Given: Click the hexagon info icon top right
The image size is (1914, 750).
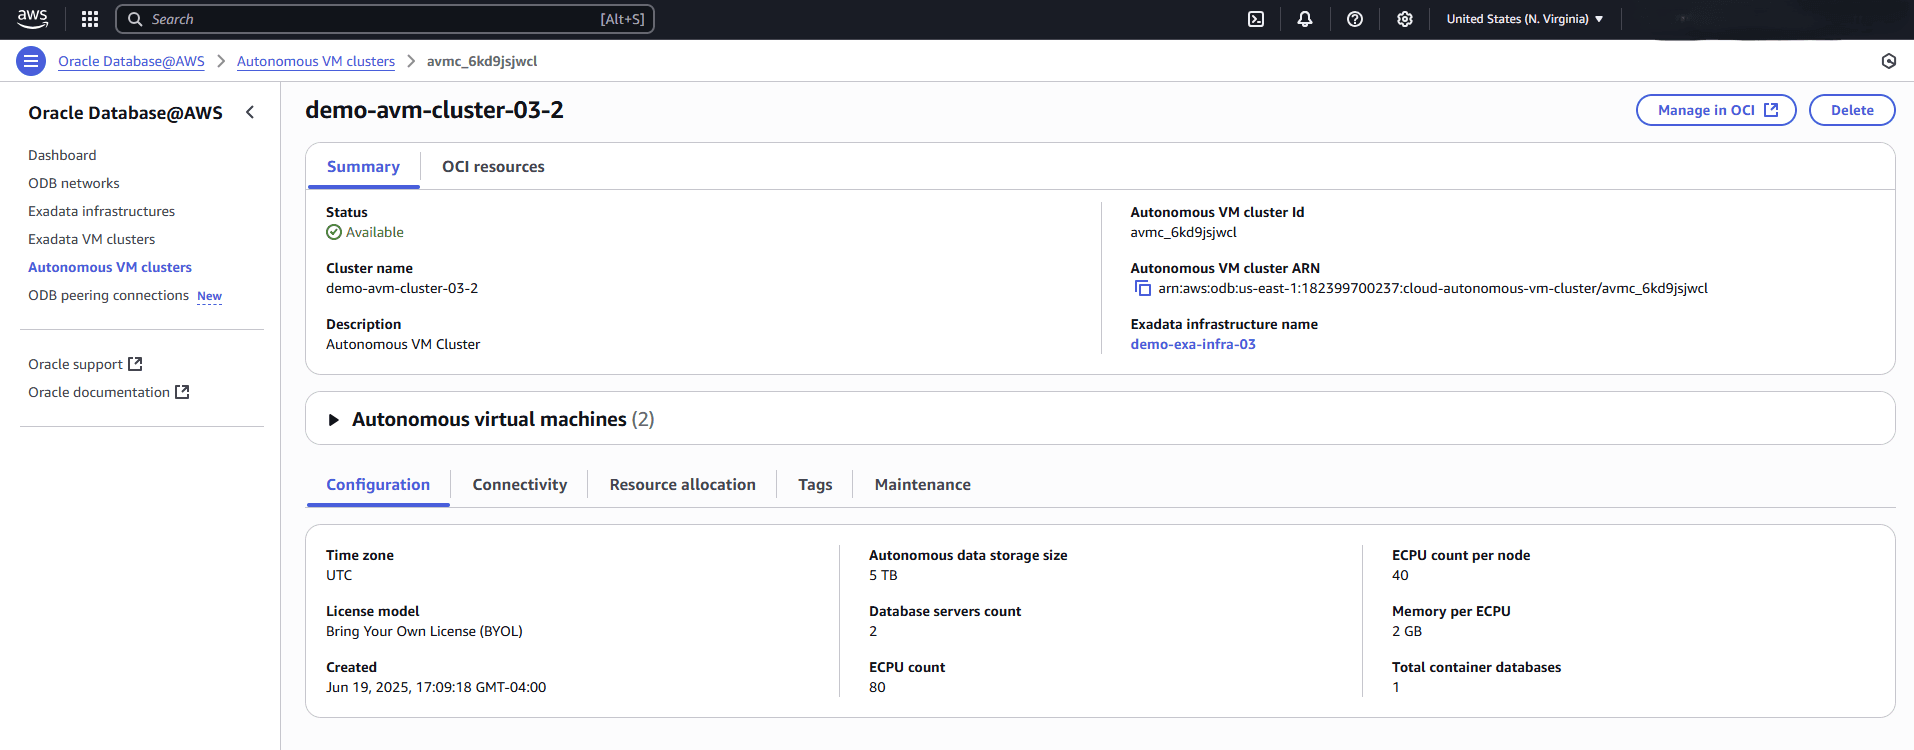Looking at the screenshot, I should (1889, 61).
